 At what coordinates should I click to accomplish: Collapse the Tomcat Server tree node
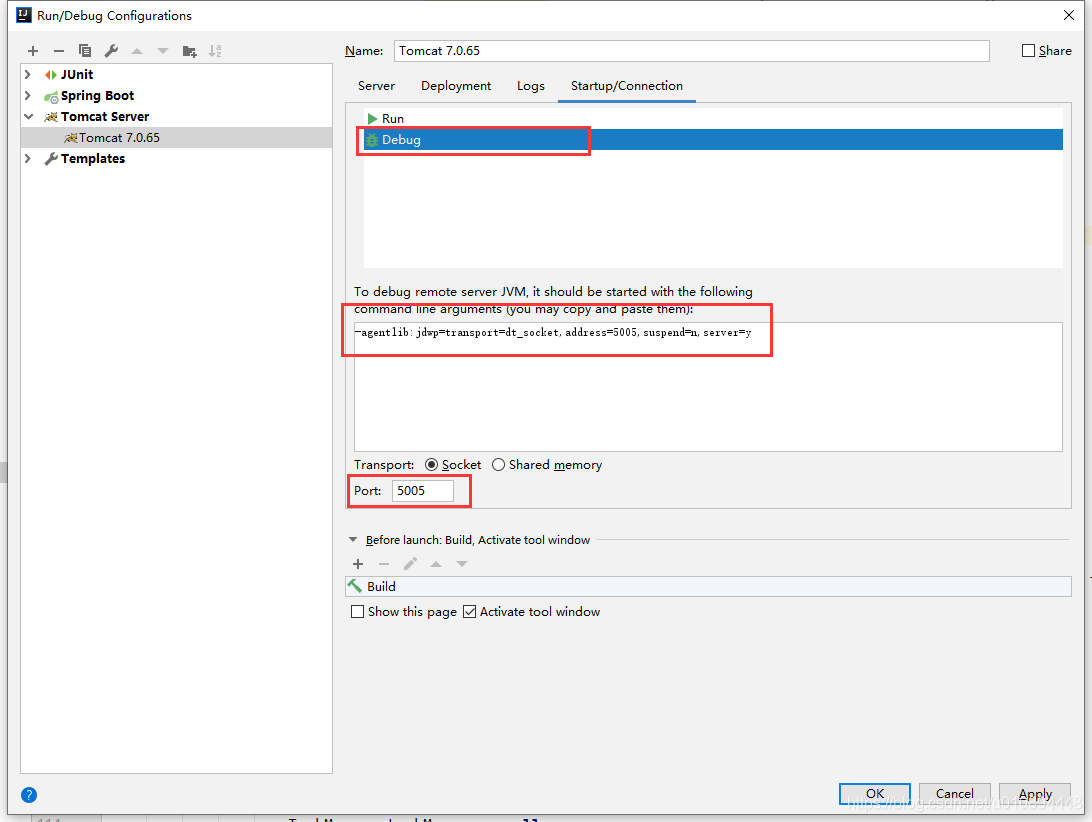[x=29, y=116]
